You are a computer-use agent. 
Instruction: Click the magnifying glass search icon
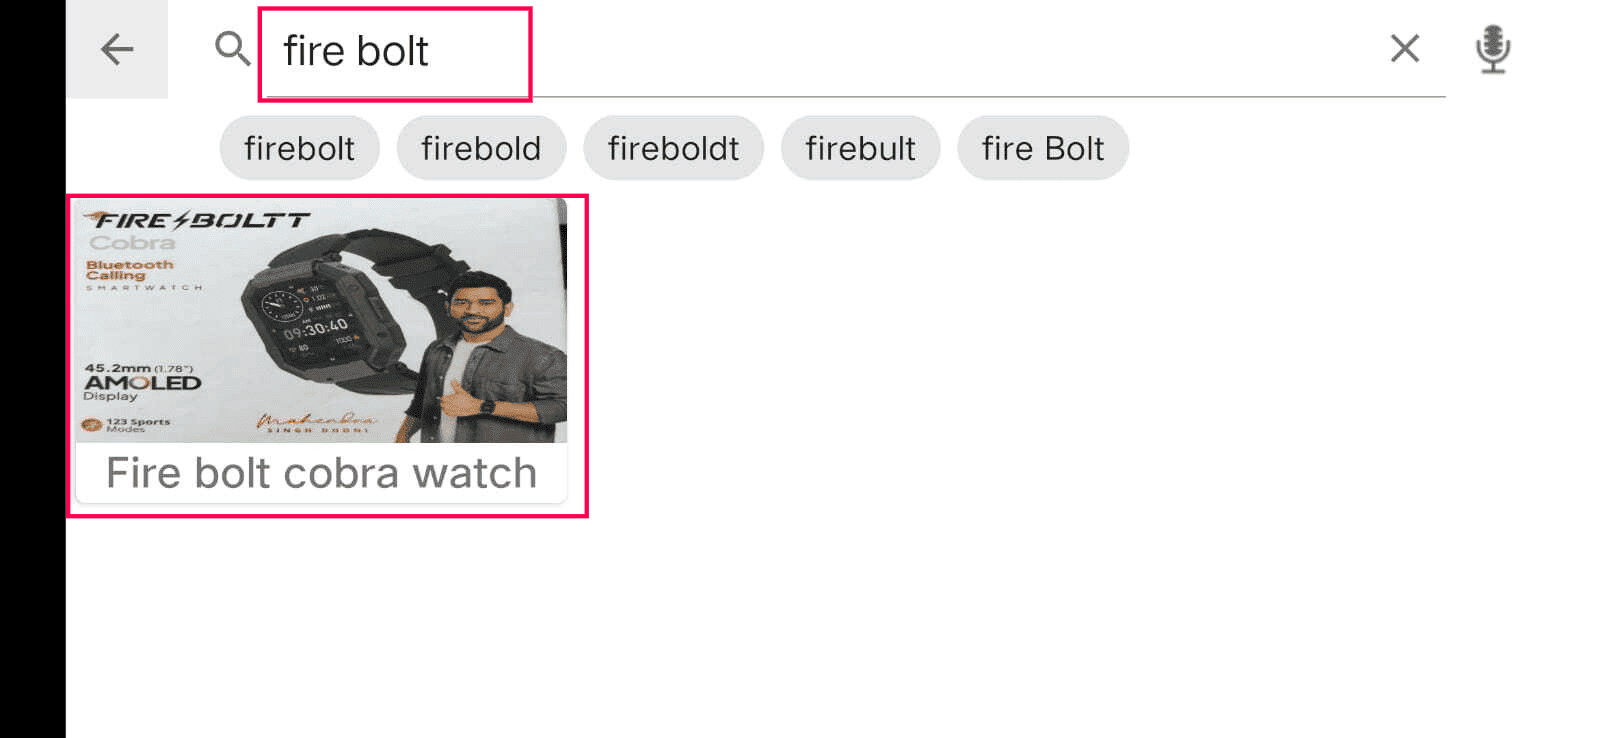pos(232,48)
